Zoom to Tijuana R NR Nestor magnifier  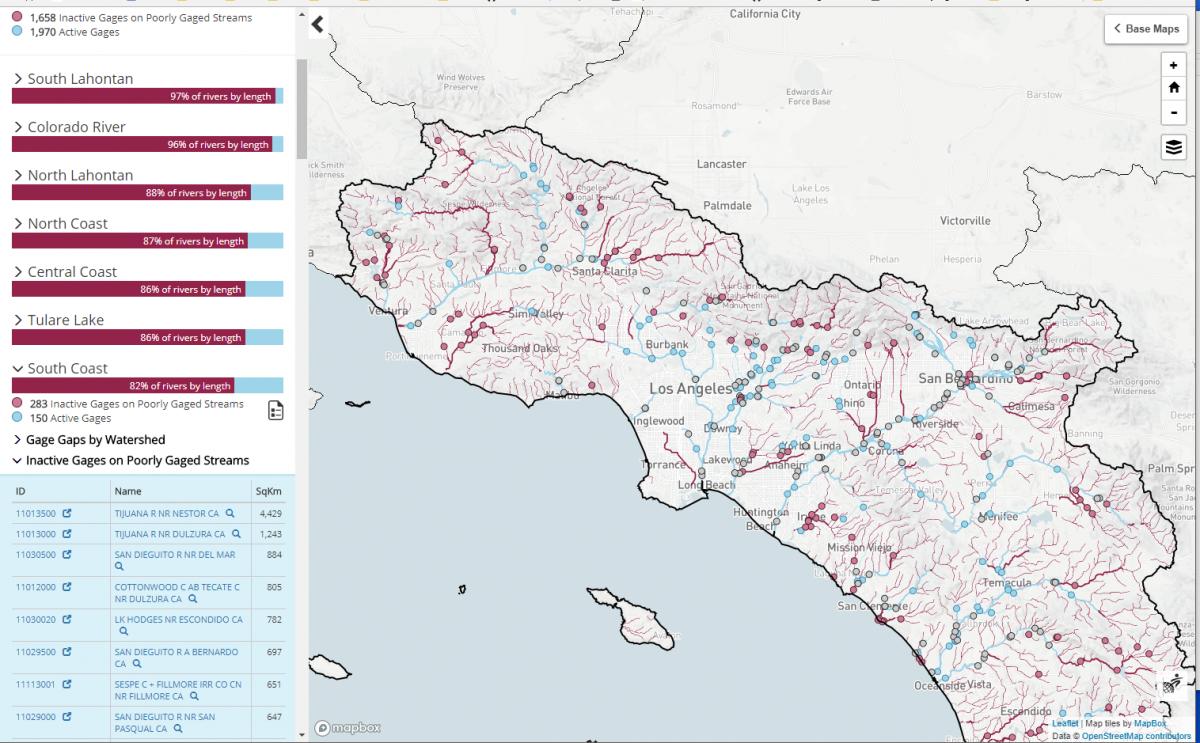(x=230, y=513)
